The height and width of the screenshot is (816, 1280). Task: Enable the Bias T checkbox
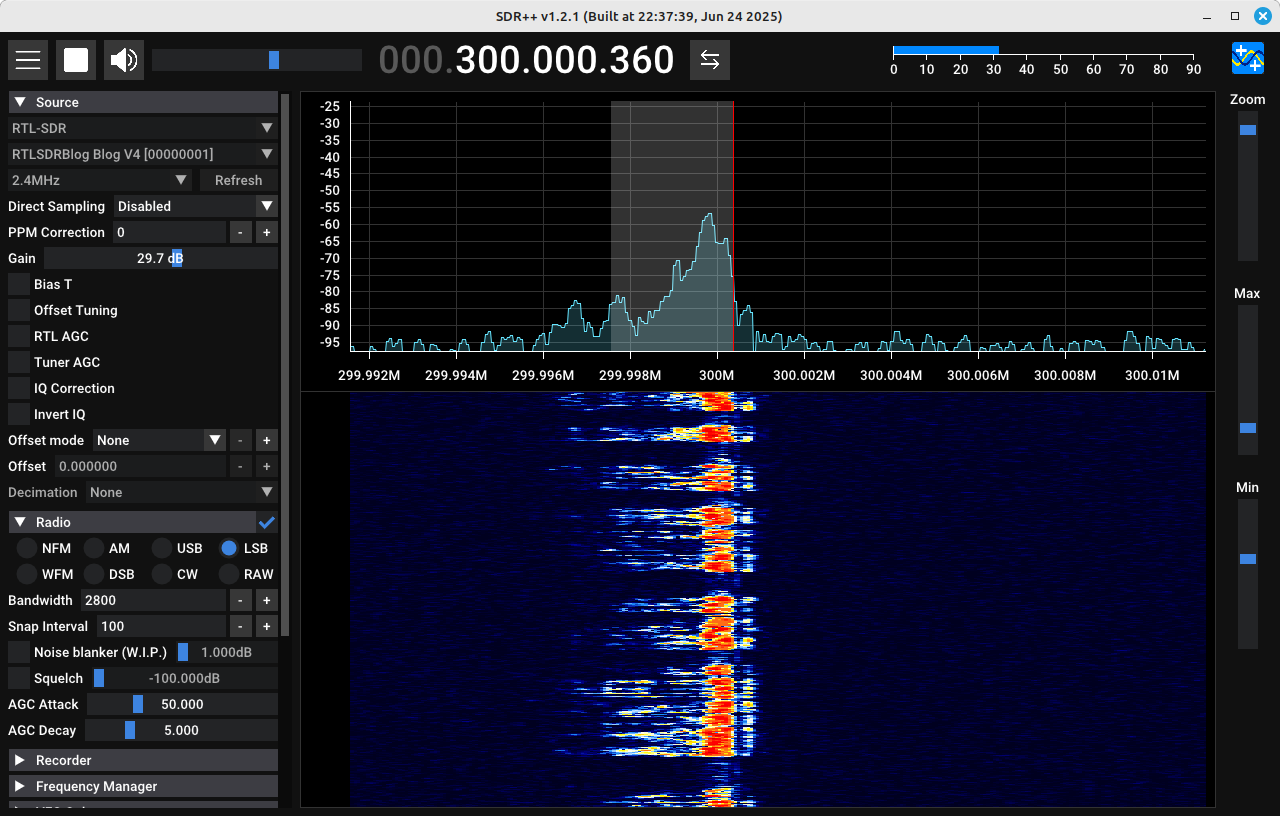point(19,284)
